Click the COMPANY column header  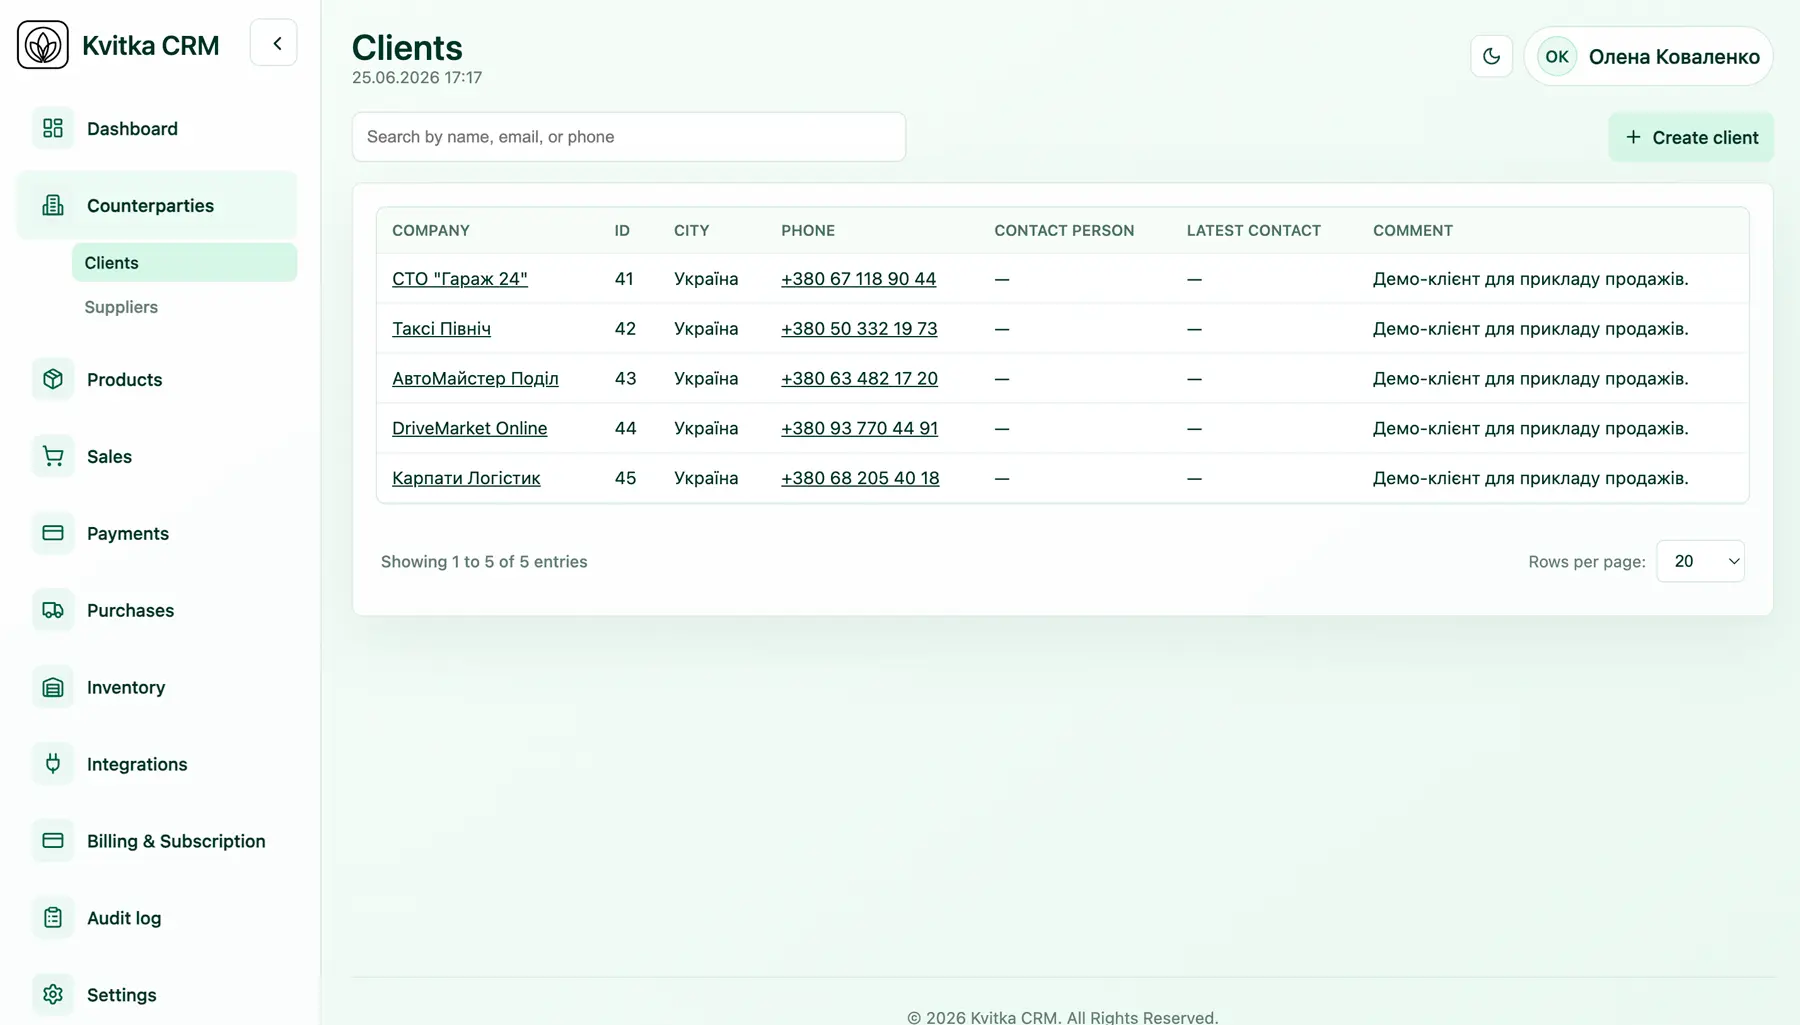(431, 230)
